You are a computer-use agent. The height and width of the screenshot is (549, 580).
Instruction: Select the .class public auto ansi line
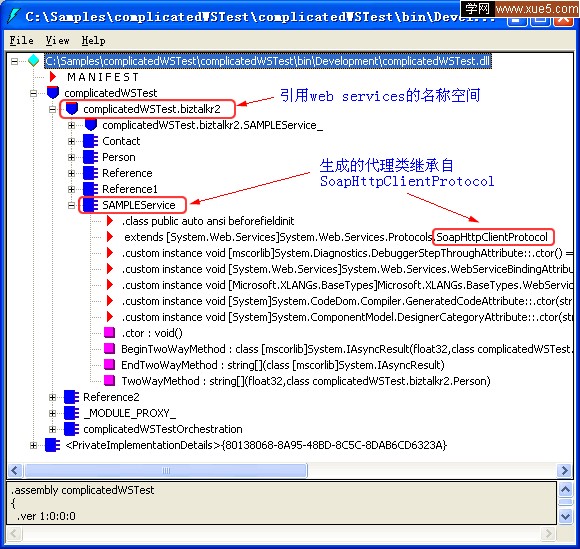[x=208, y=221]
